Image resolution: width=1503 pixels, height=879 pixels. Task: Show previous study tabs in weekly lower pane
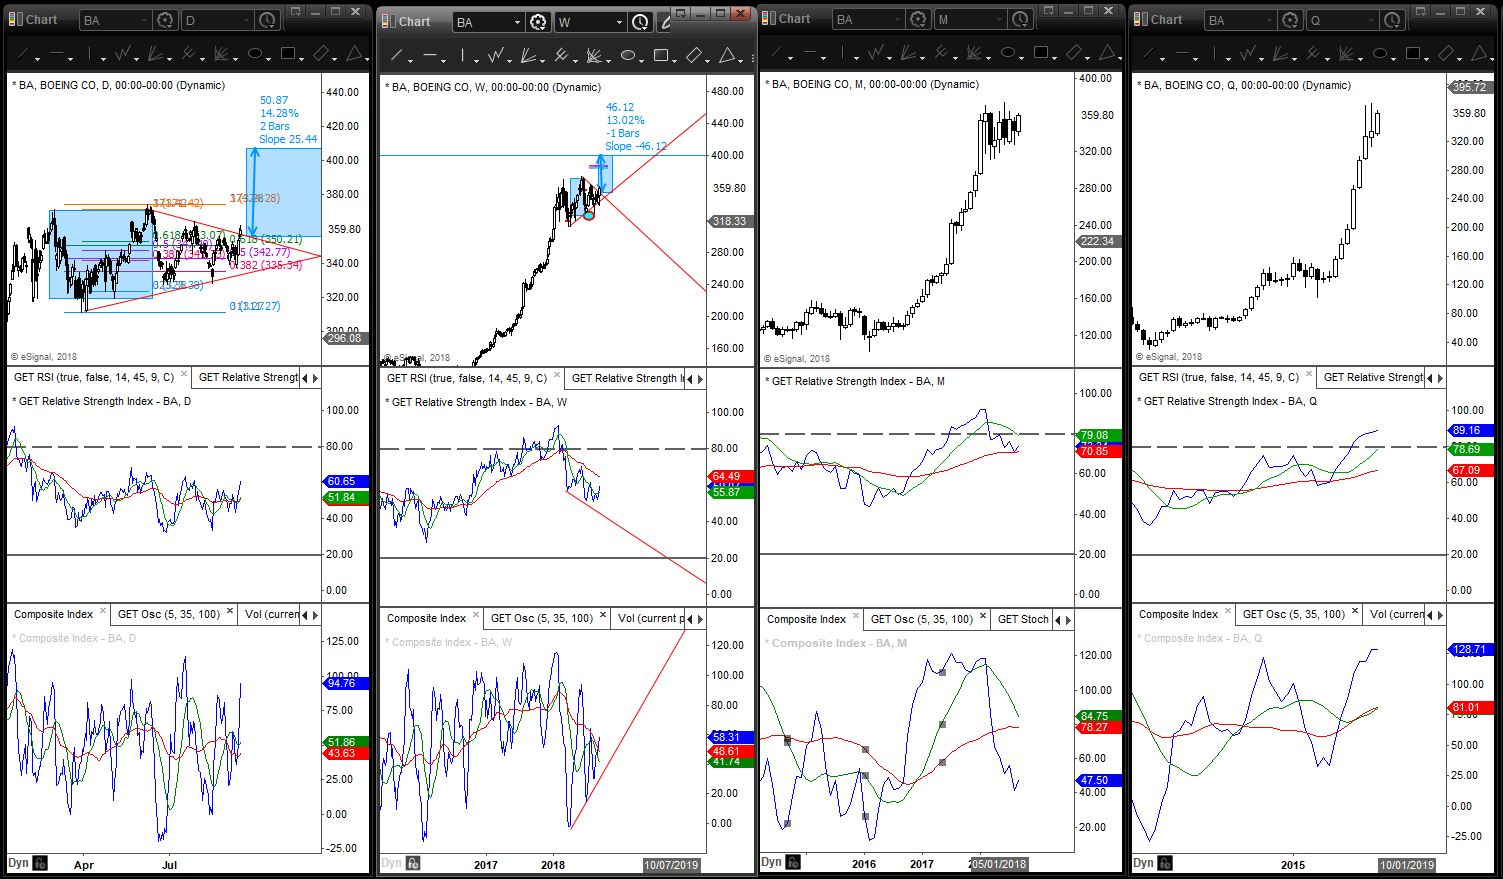(690, 619)
